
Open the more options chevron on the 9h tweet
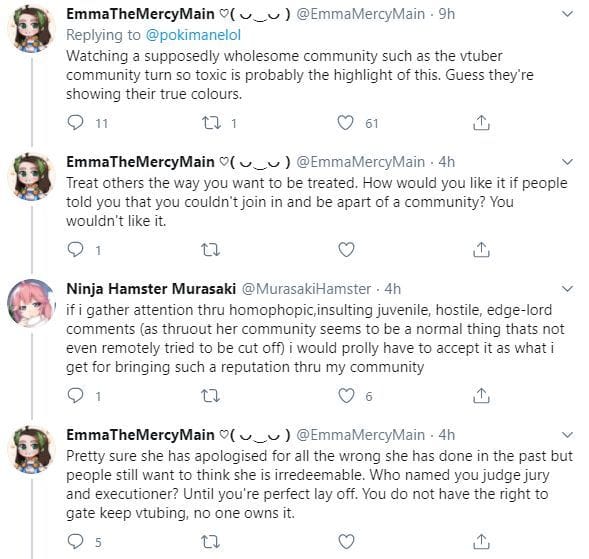pyautogui.click(x=567, y=14)
